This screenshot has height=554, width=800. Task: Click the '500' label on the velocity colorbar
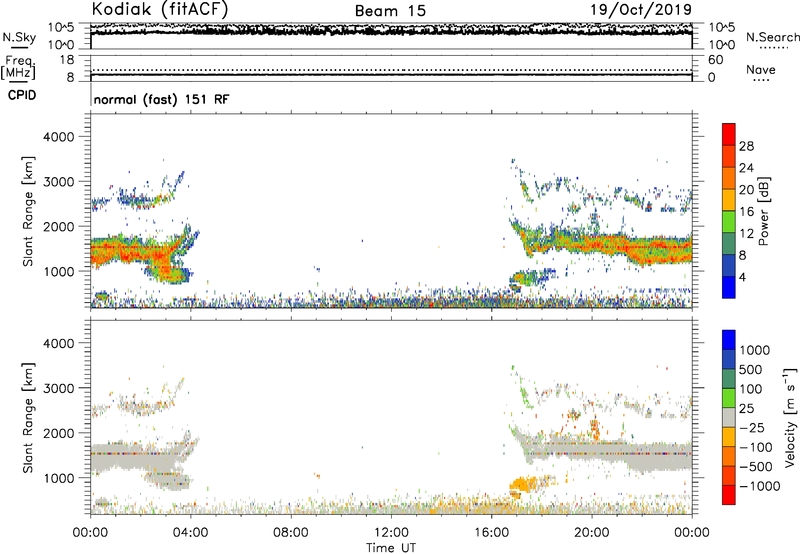[x=752, y=369]
